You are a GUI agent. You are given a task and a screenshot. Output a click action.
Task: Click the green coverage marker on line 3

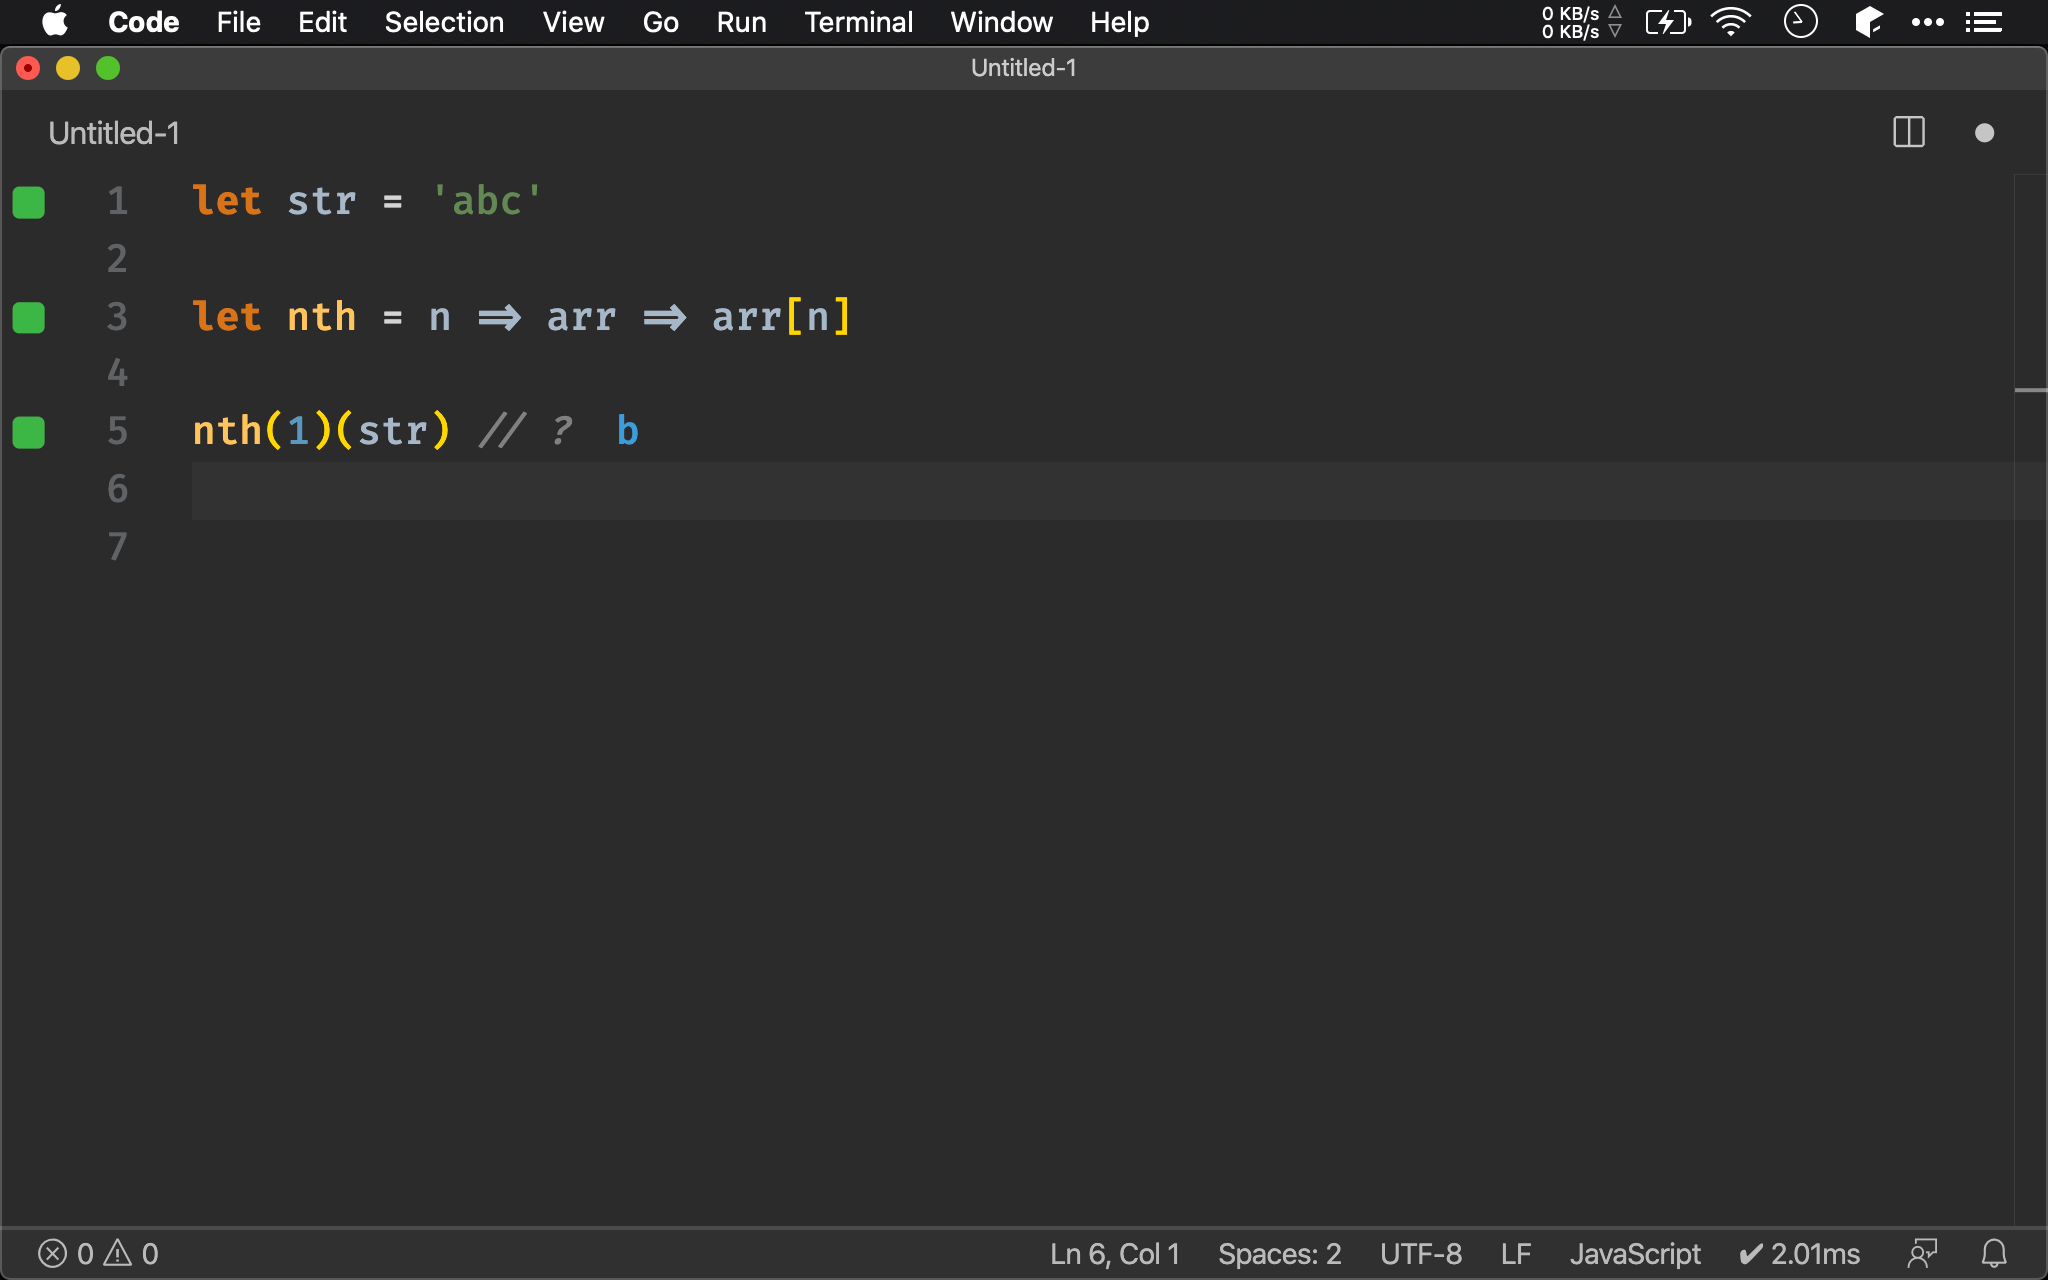(29, 318)
